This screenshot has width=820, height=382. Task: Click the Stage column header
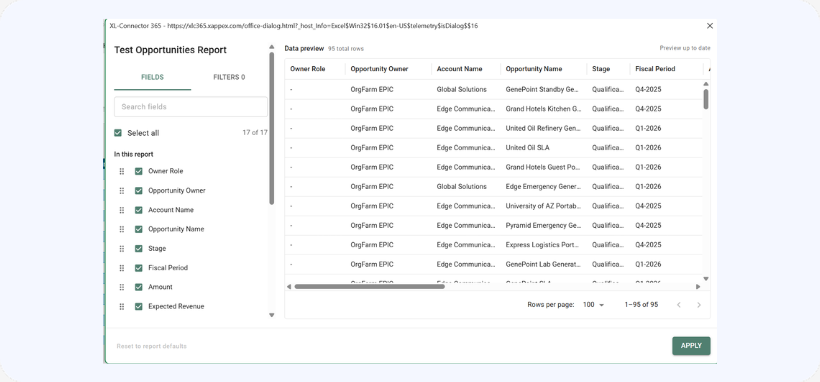click(601, 69)
